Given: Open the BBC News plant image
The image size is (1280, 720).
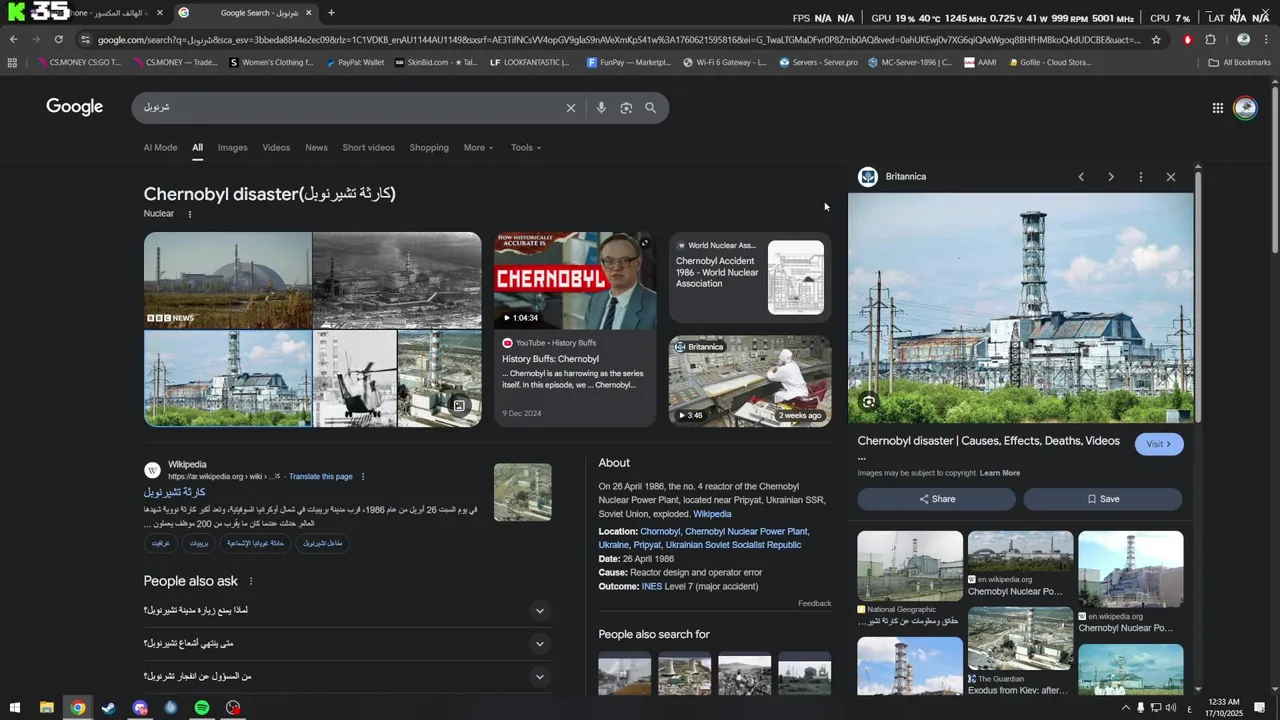Looking at the screenshot, I should point(228,280).
